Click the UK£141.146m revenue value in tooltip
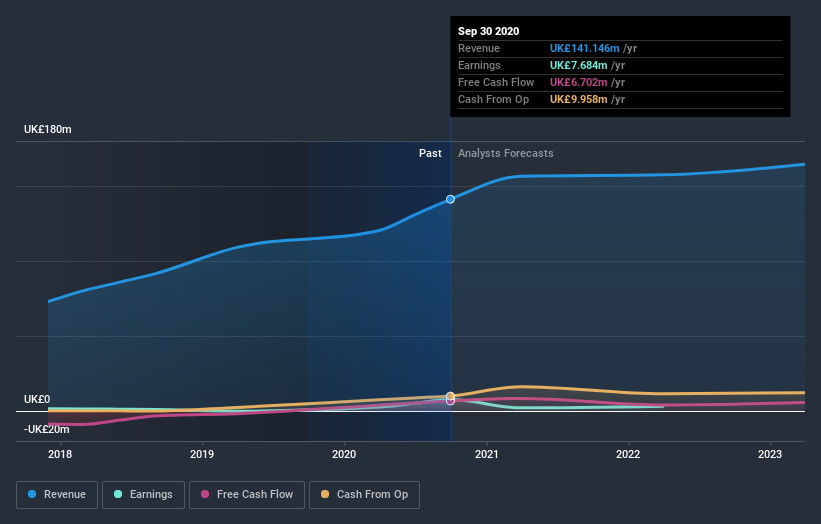The image size is (821, 524). pyautogui.click(x=584, y=48)
